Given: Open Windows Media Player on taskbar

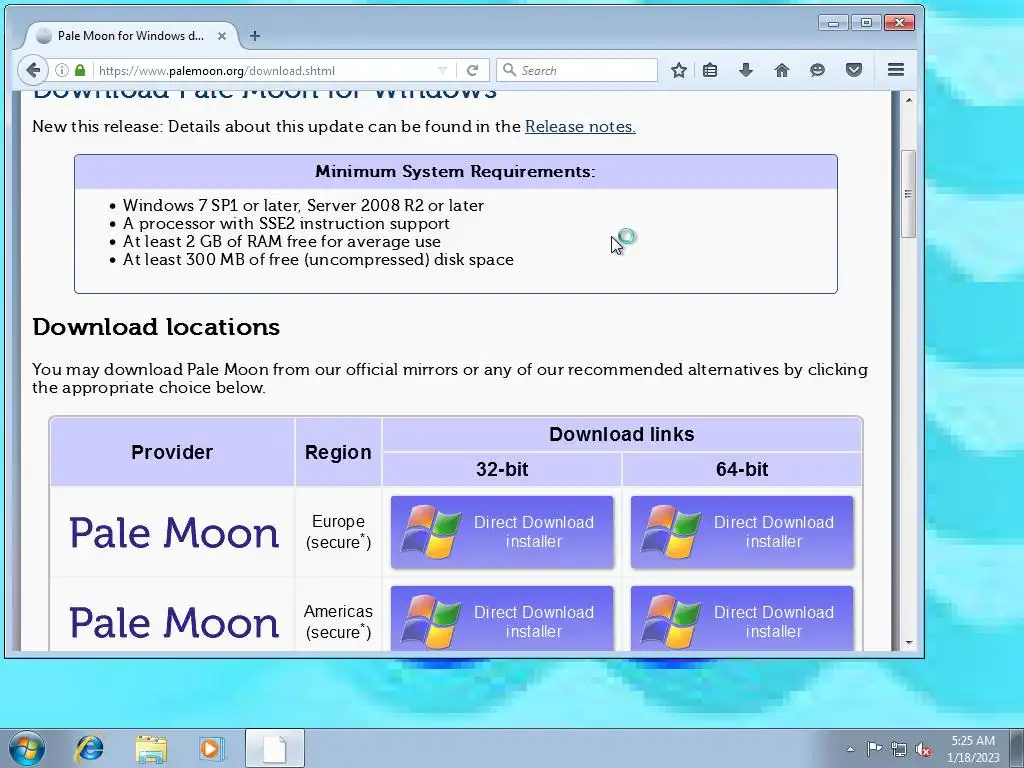Looking at the screenshot, I should (x=211, y=748).
